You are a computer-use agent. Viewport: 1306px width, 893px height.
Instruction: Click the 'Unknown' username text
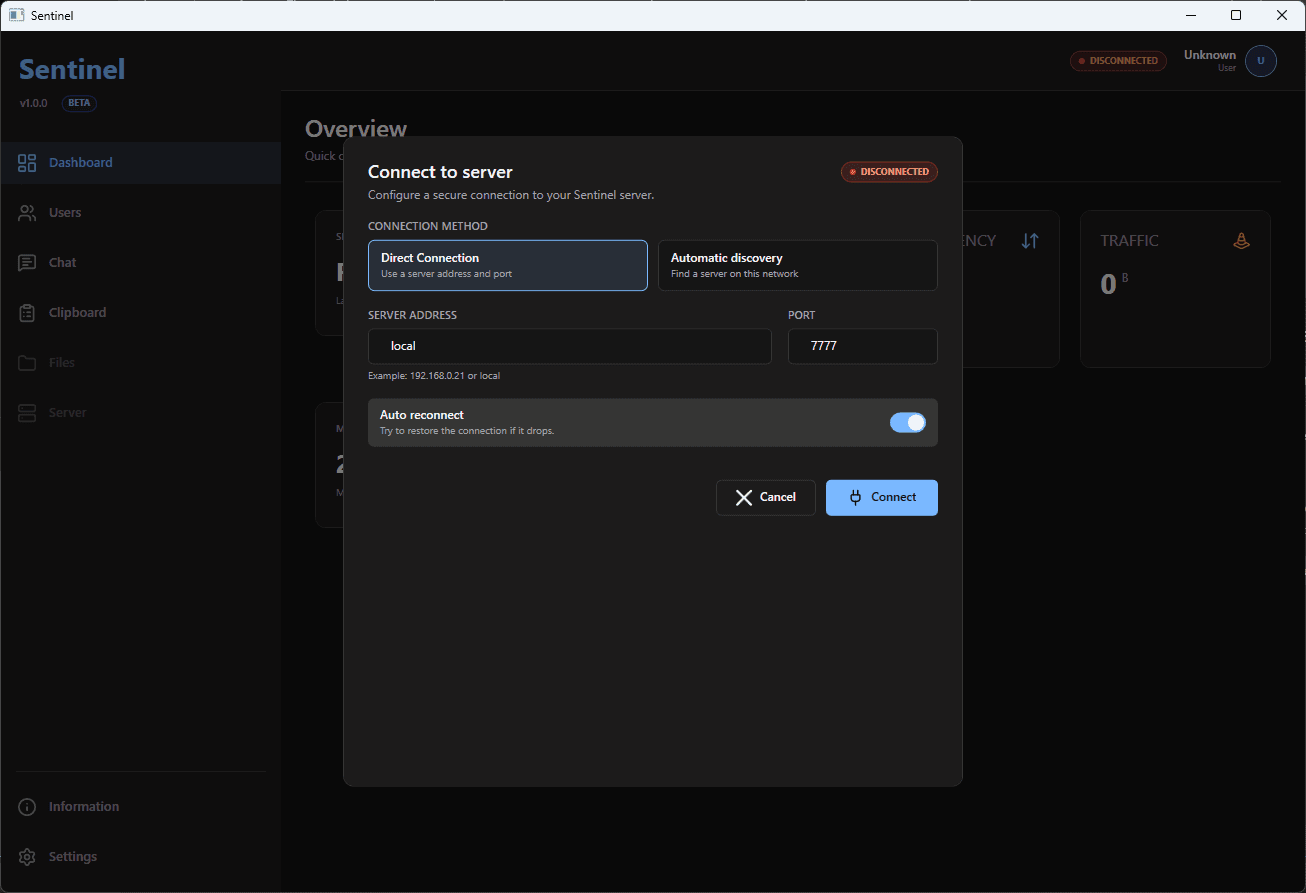[x=1210, y=55]
